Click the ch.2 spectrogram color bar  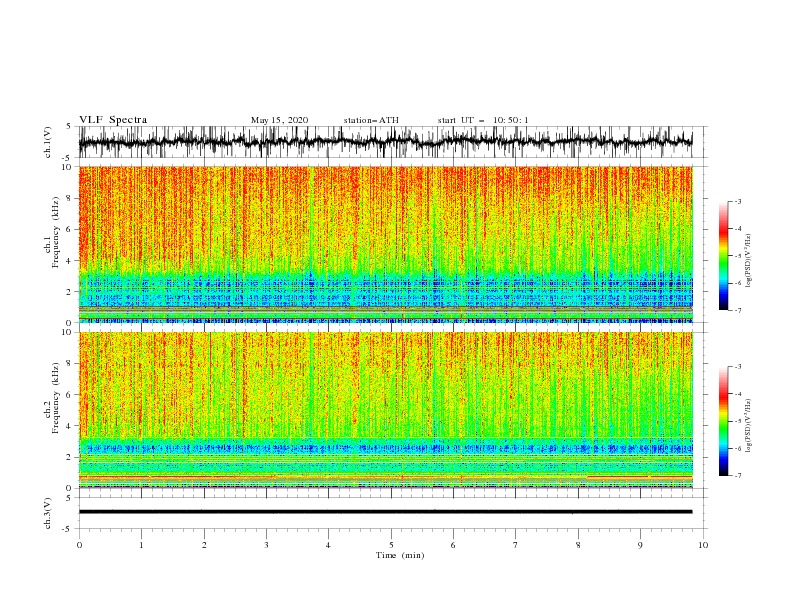[723, 421]
